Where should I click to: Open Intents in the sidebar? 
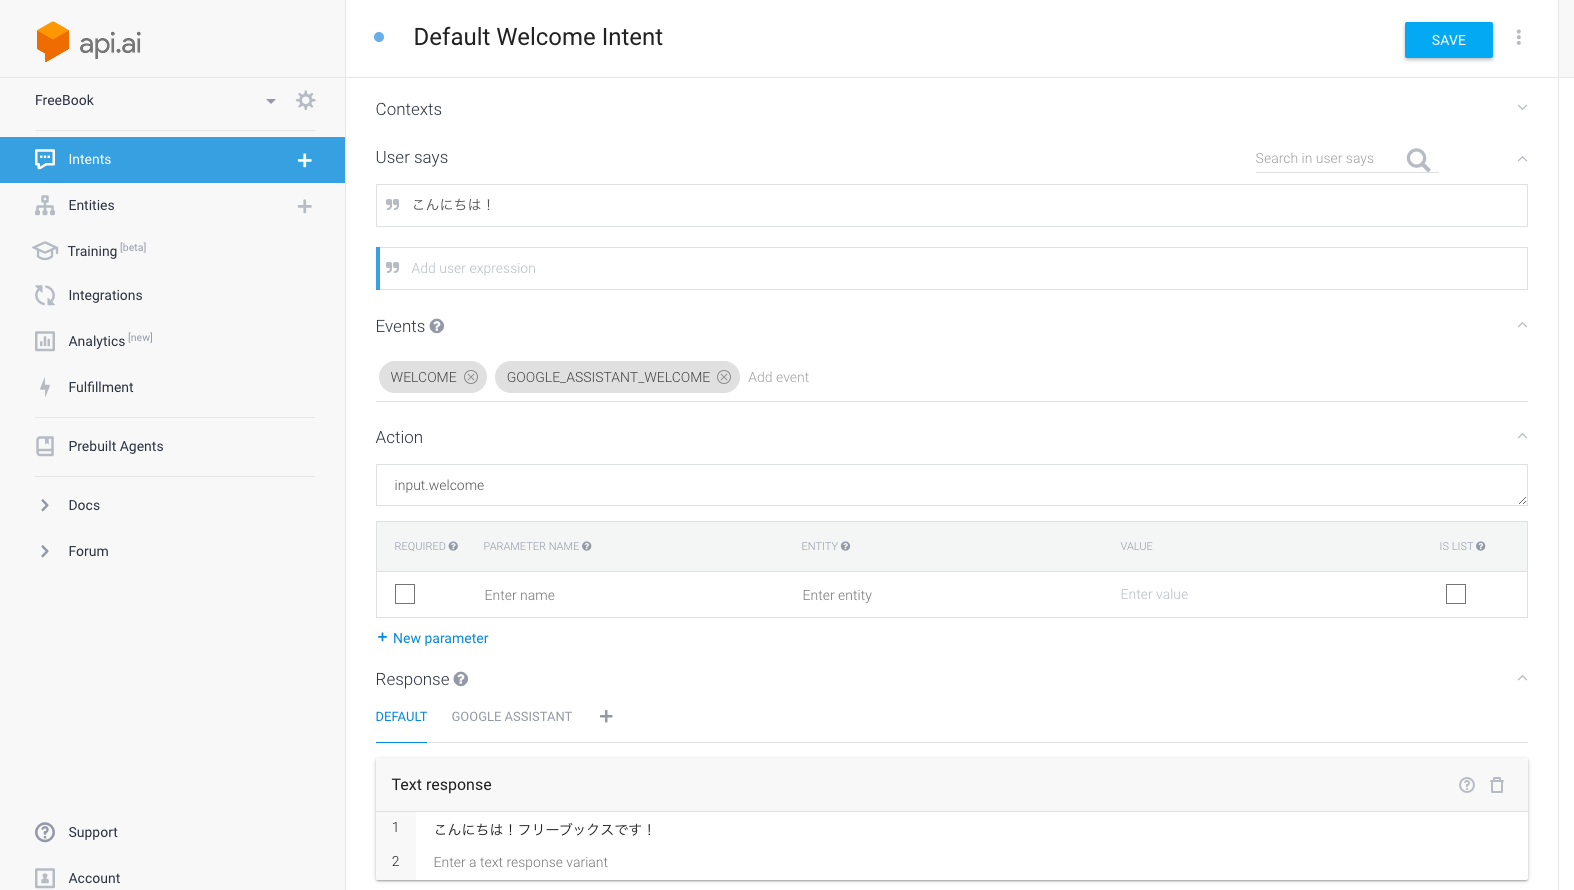click(x=90, y=159)
